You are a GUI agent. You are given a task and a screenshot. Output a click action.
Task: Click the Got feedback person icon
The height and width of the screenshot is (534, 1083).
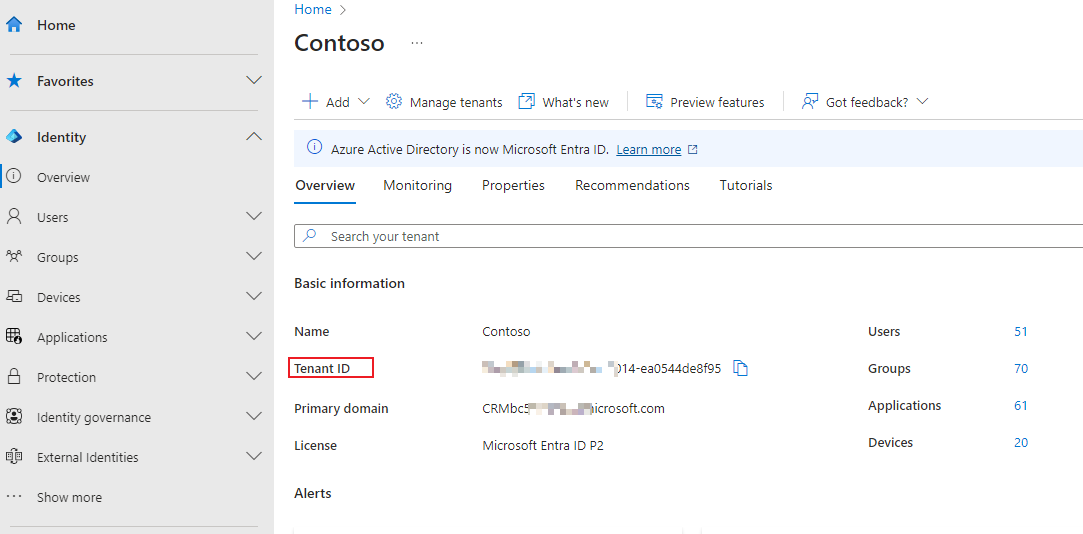pos(809,102)
